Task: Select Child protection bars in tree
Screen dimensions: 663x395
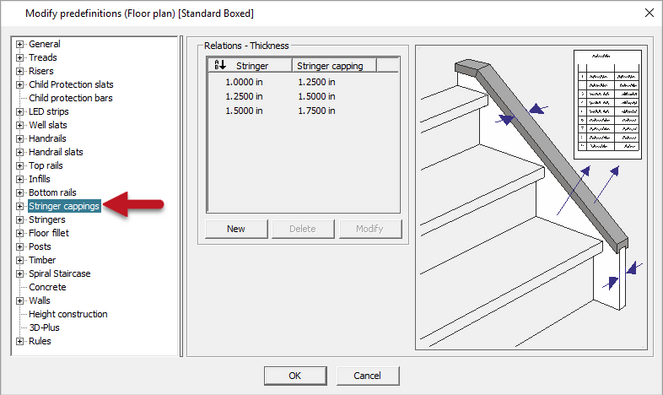Action: coord(71,98)
